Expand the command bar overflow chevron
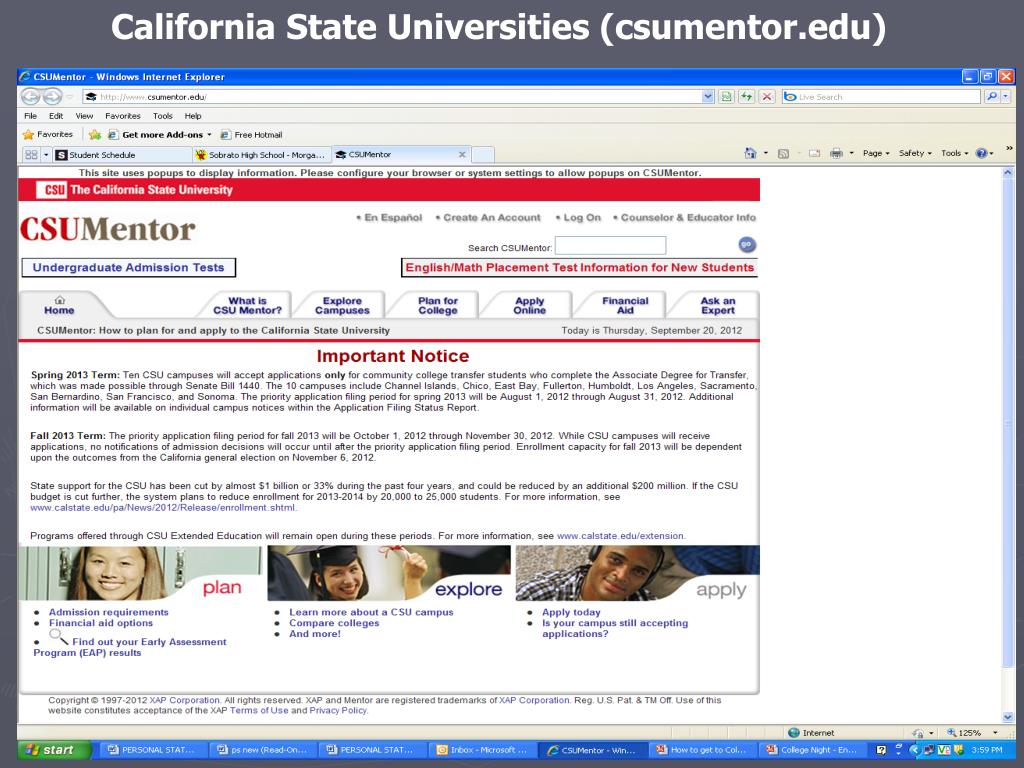The width and height of the screenshot is (1024, 768). (1009, 149)
